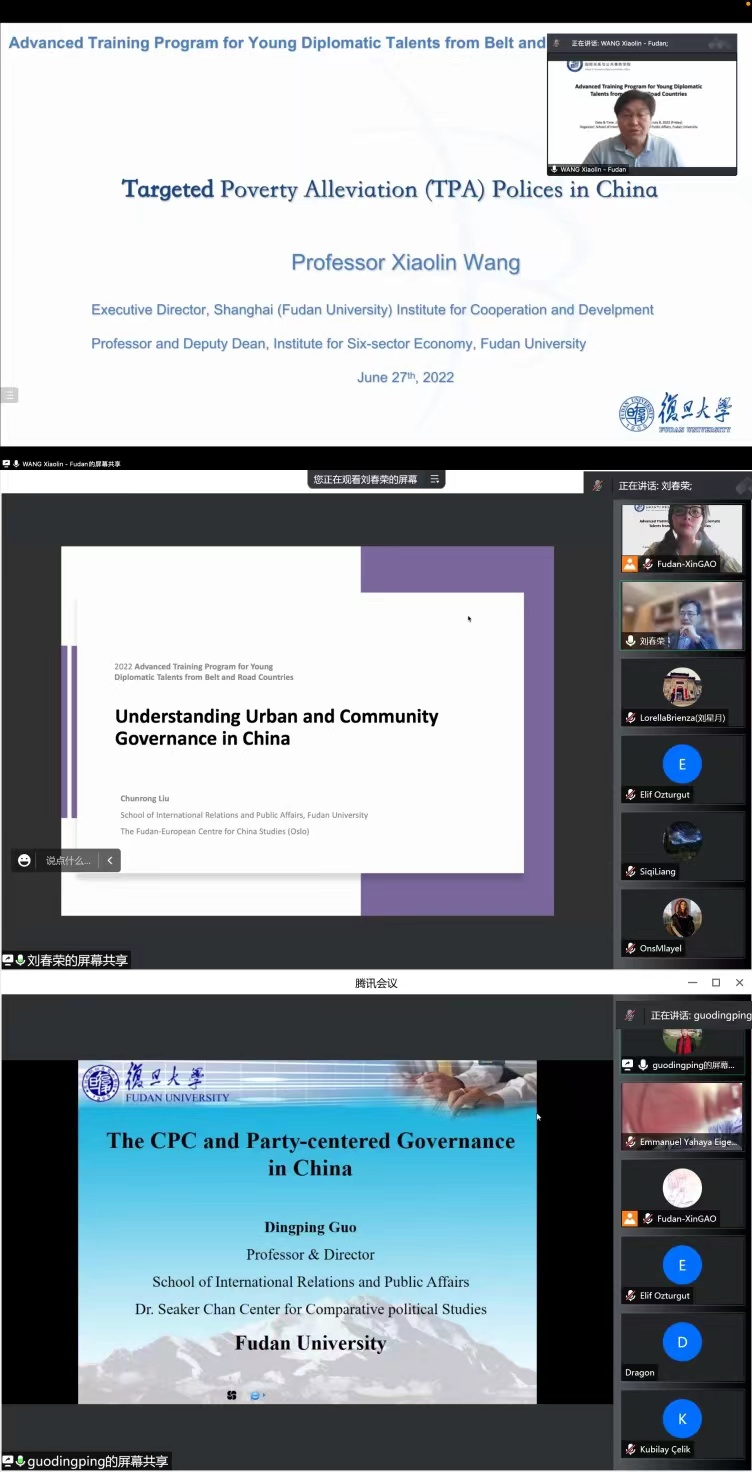
Task: Type in the 说点什么 chat field
Action: (x=68, y=860)
